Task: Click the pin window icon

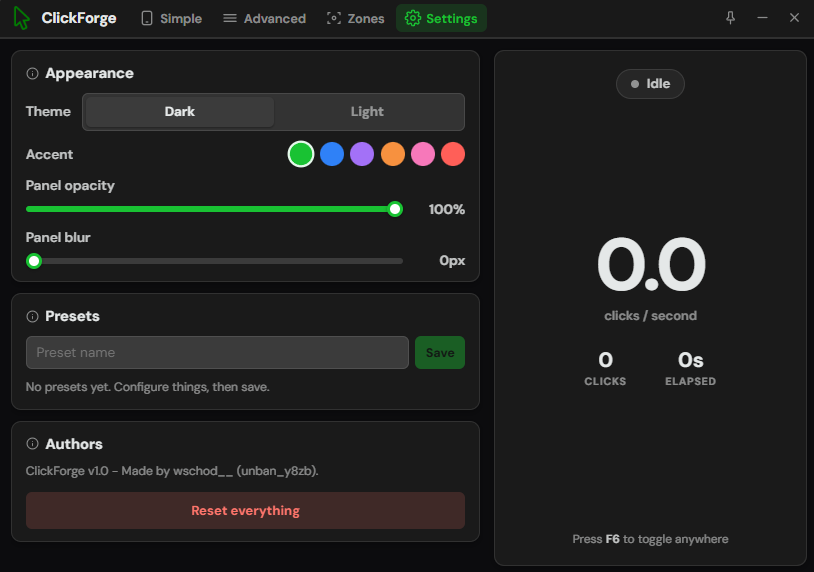Action: click(730, 18)
